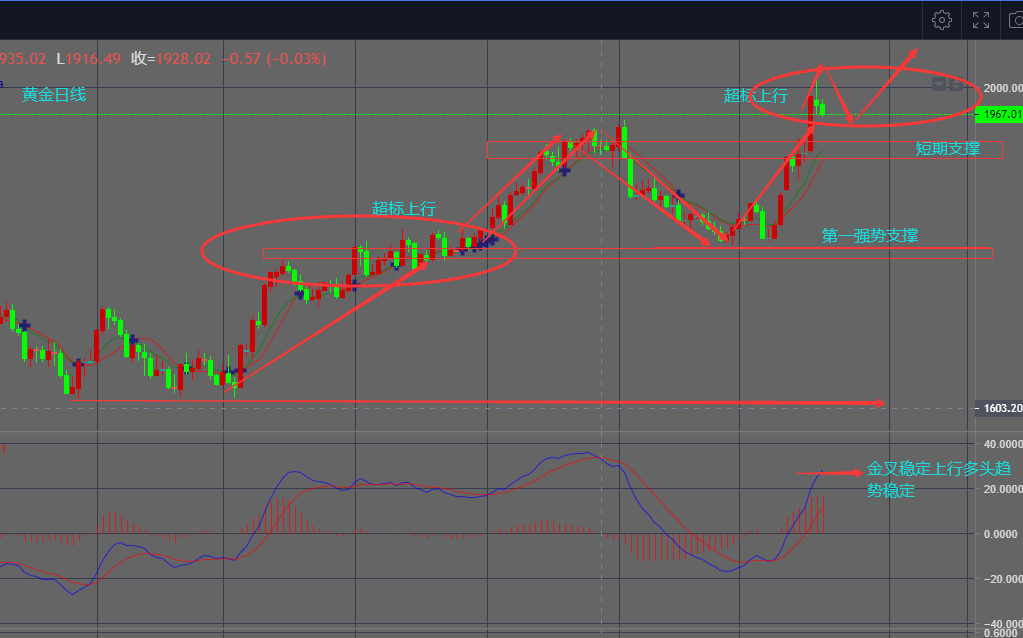The width and height of the screenshot is (1023, 638).
Task: Select the 金叉稳定上行多头趋势稳定 annotation text
Action: pos(939,479)
